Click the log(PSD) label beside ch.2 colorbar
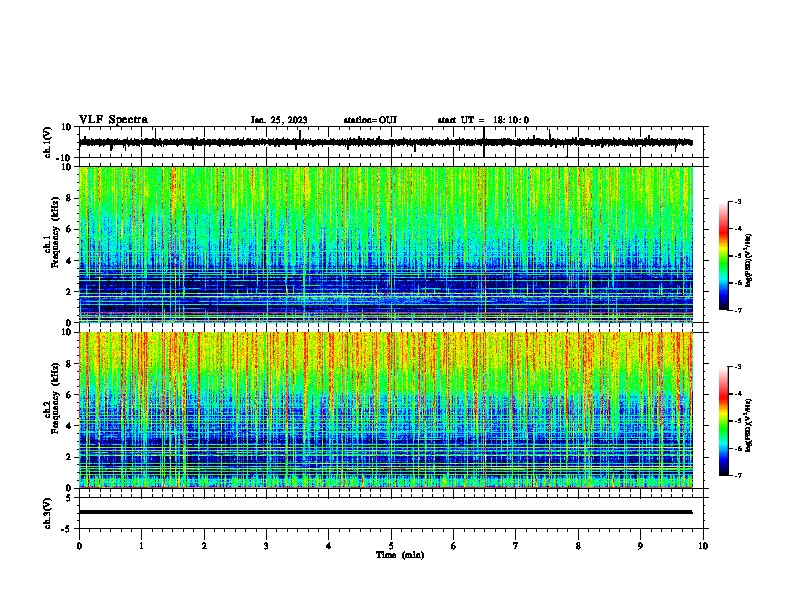The image size is (792, 612). click(748, 425)
